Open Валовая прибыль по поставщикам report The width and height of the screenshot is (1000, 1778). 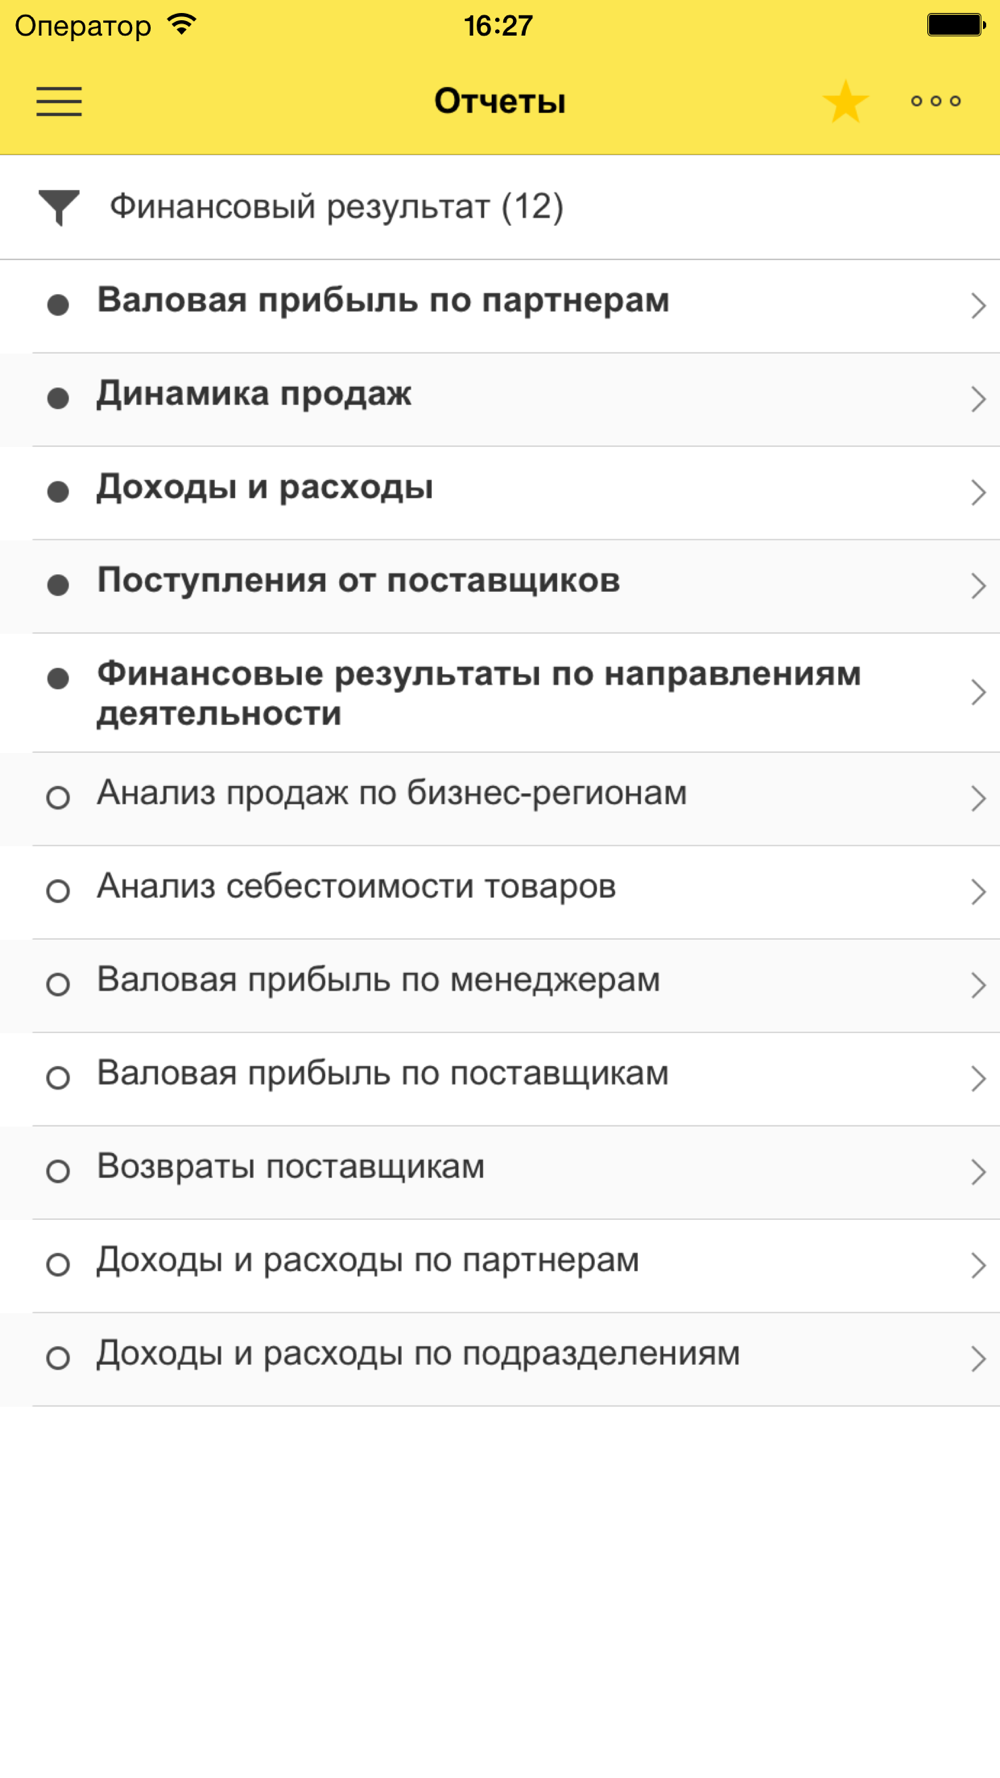382,1073
